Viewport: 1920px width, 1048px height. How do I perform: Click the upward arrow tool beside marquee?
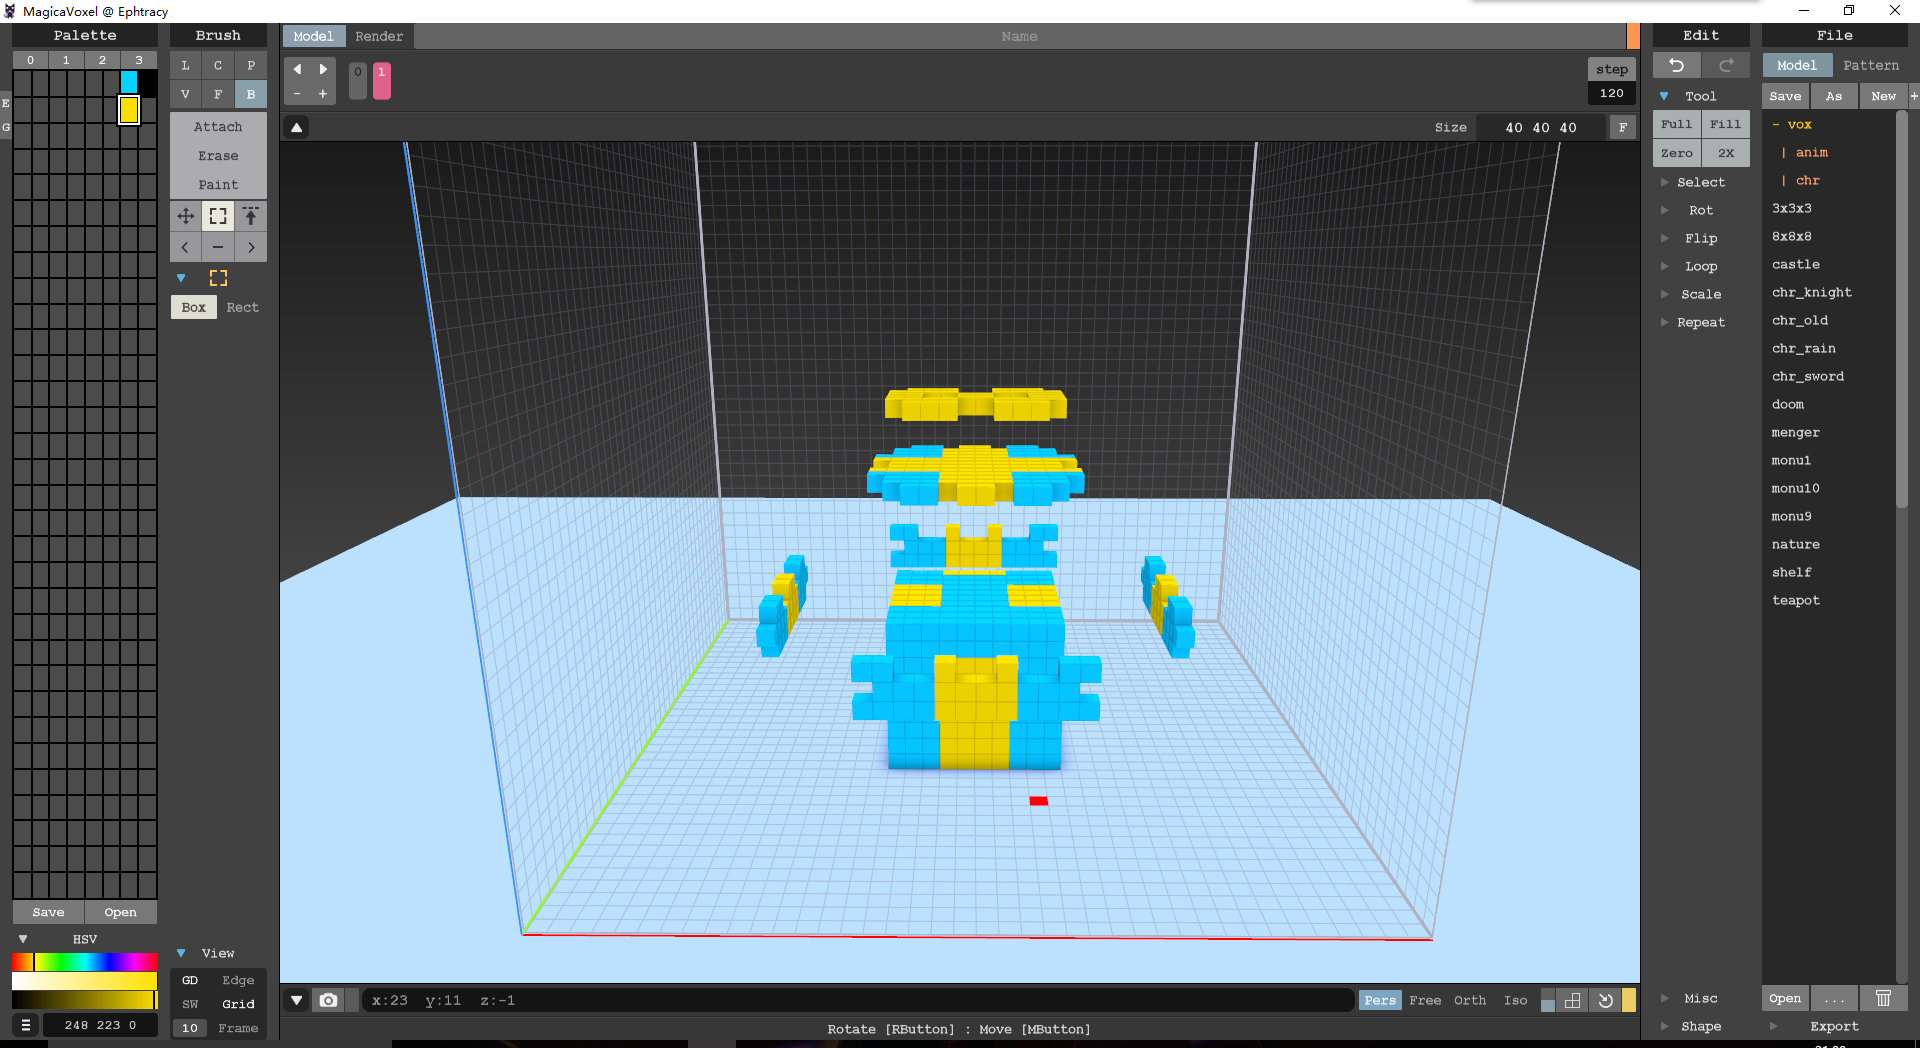pos(251,216)
